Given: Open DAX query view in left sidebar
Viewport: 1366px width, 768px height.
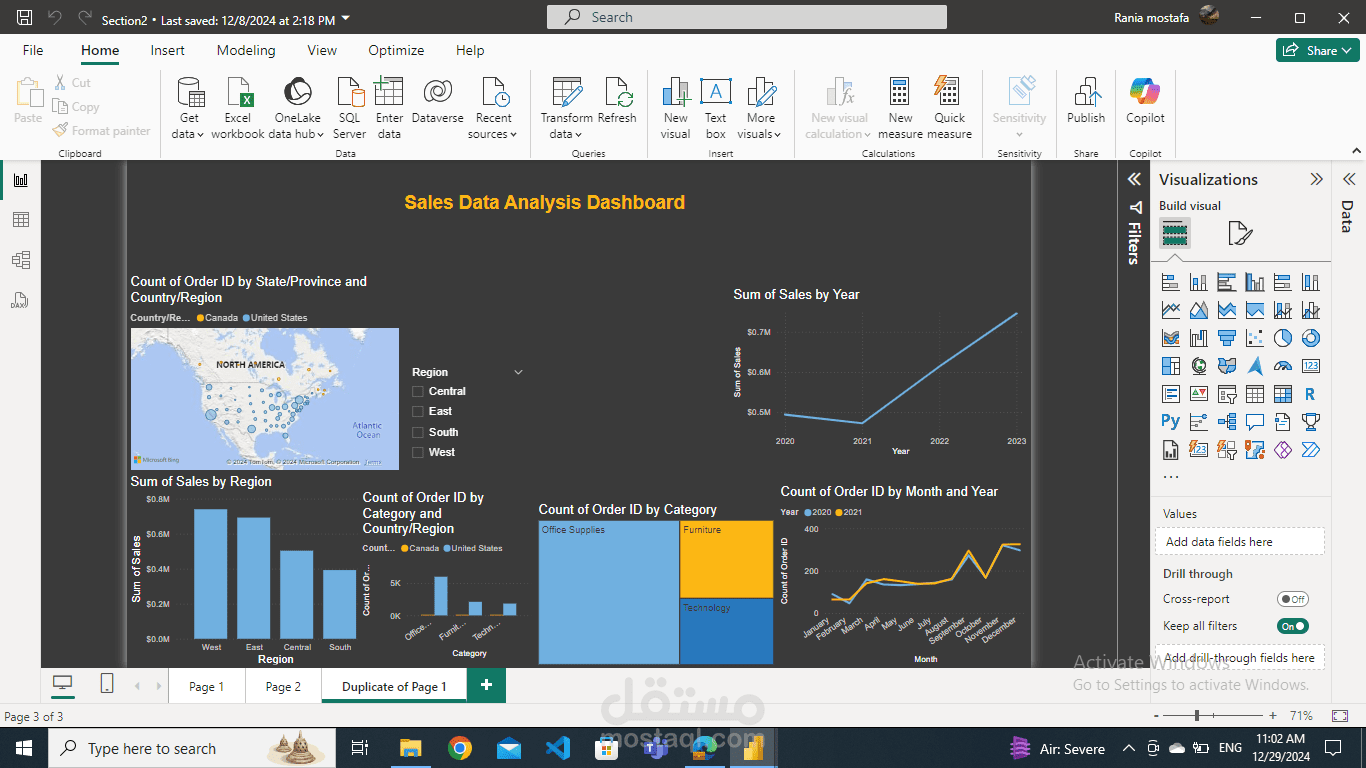Looking at the screenshot, I should point(21,300).
